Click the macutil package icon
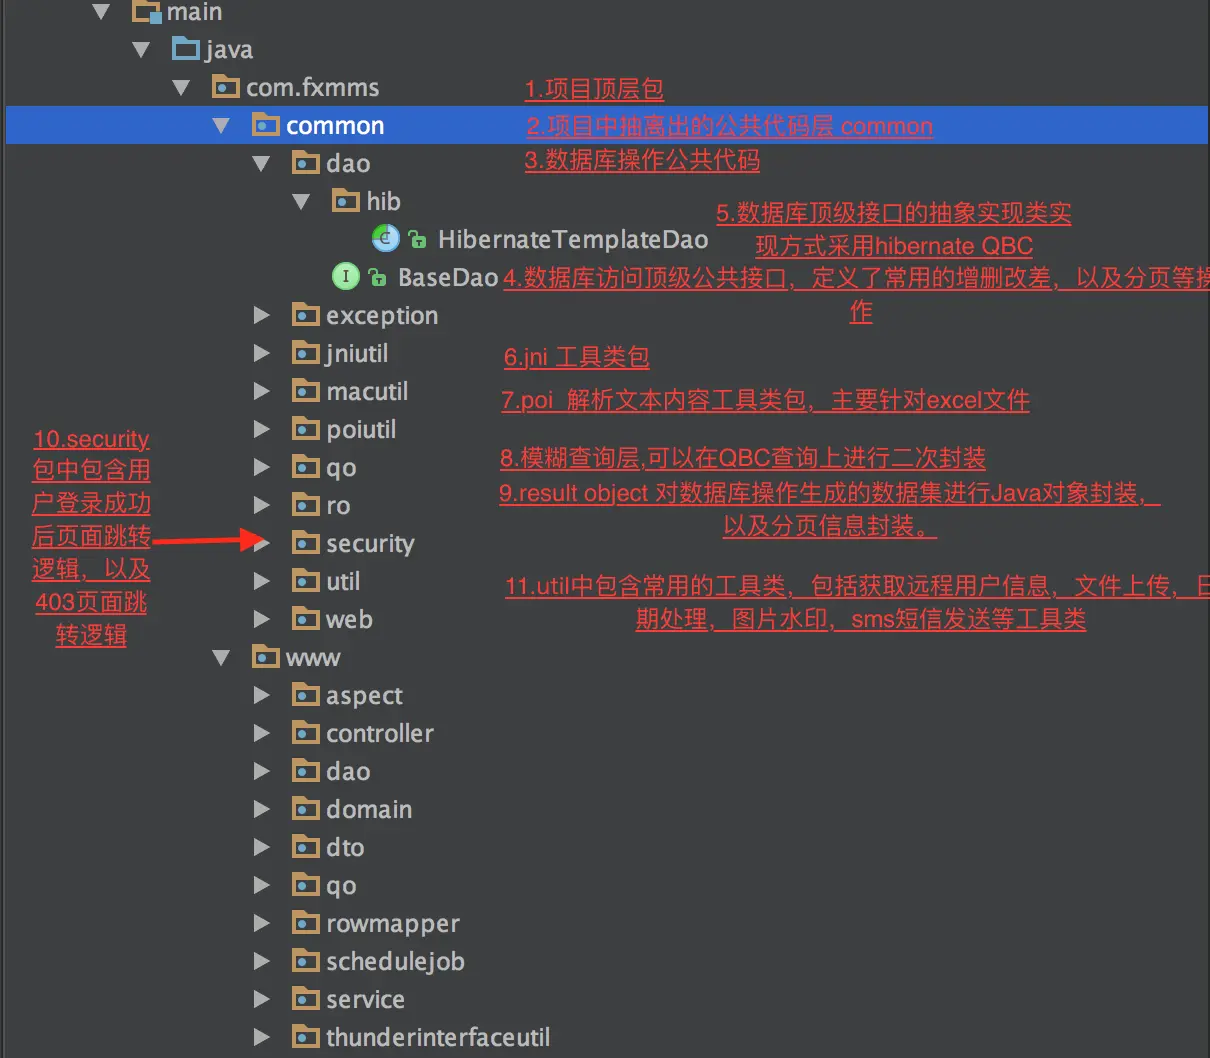1210x1058 pixels. click(306, 391)
